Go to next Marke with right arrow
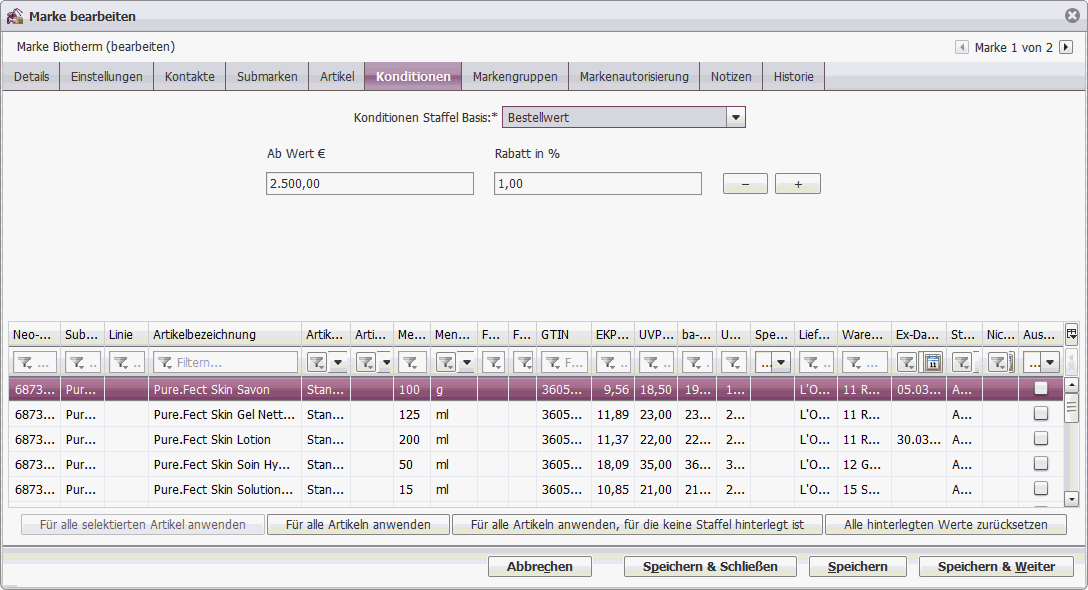This screenshot has width=1088, height=590. pyautogui.click(x=1066, y=47)
